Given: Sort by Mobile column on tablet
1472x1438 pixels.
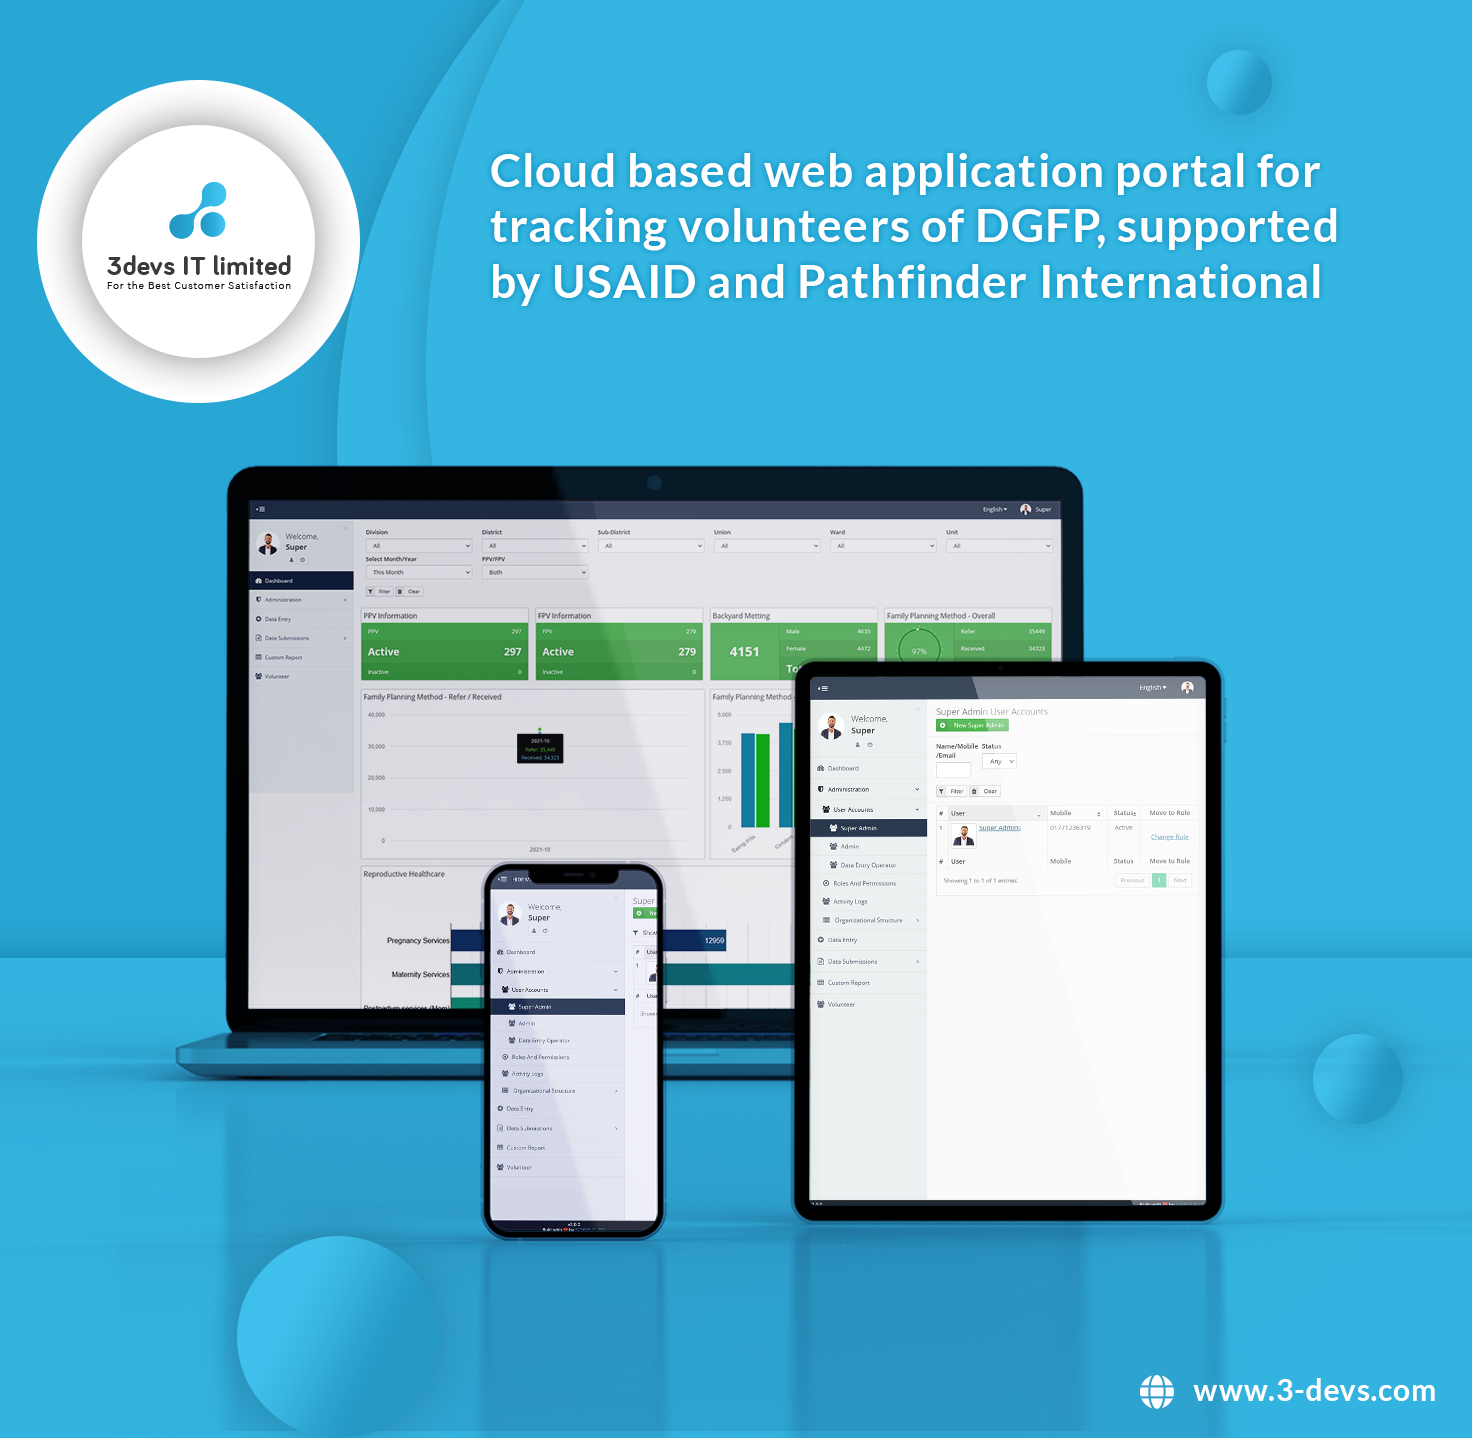Looking at the screenshot, I should [1076, 813].
